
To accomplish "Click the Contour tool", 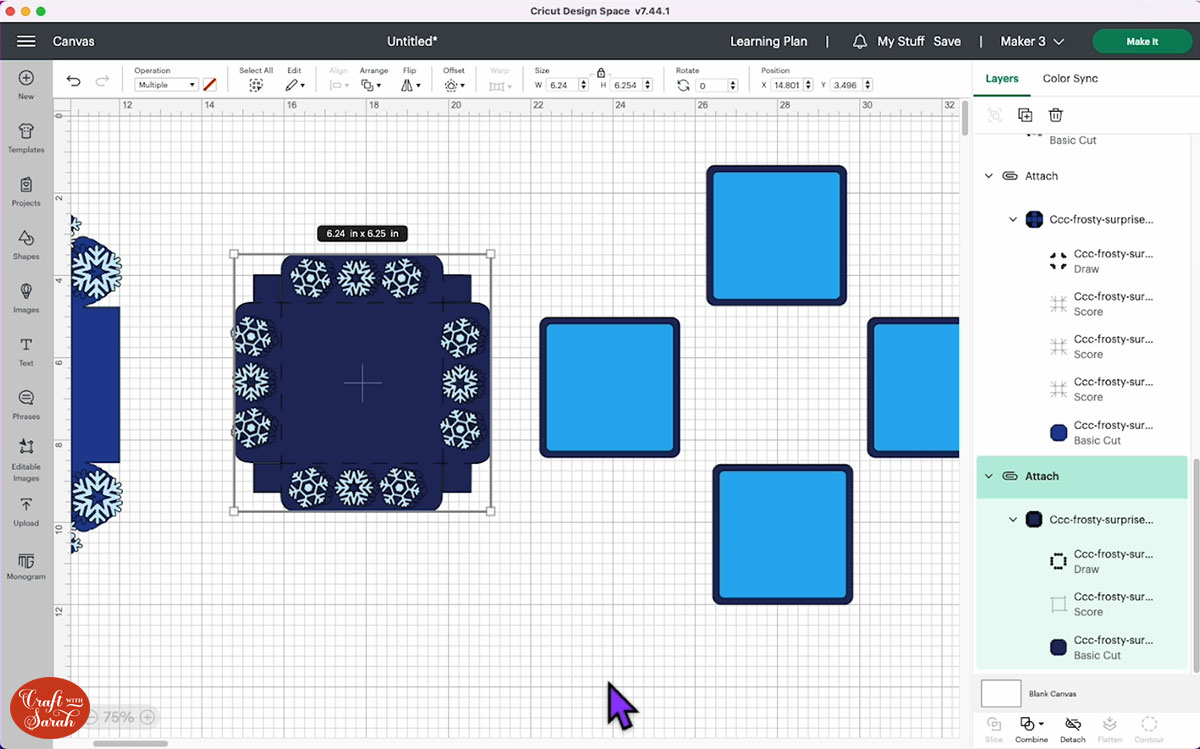I will tap(1149, 729).
